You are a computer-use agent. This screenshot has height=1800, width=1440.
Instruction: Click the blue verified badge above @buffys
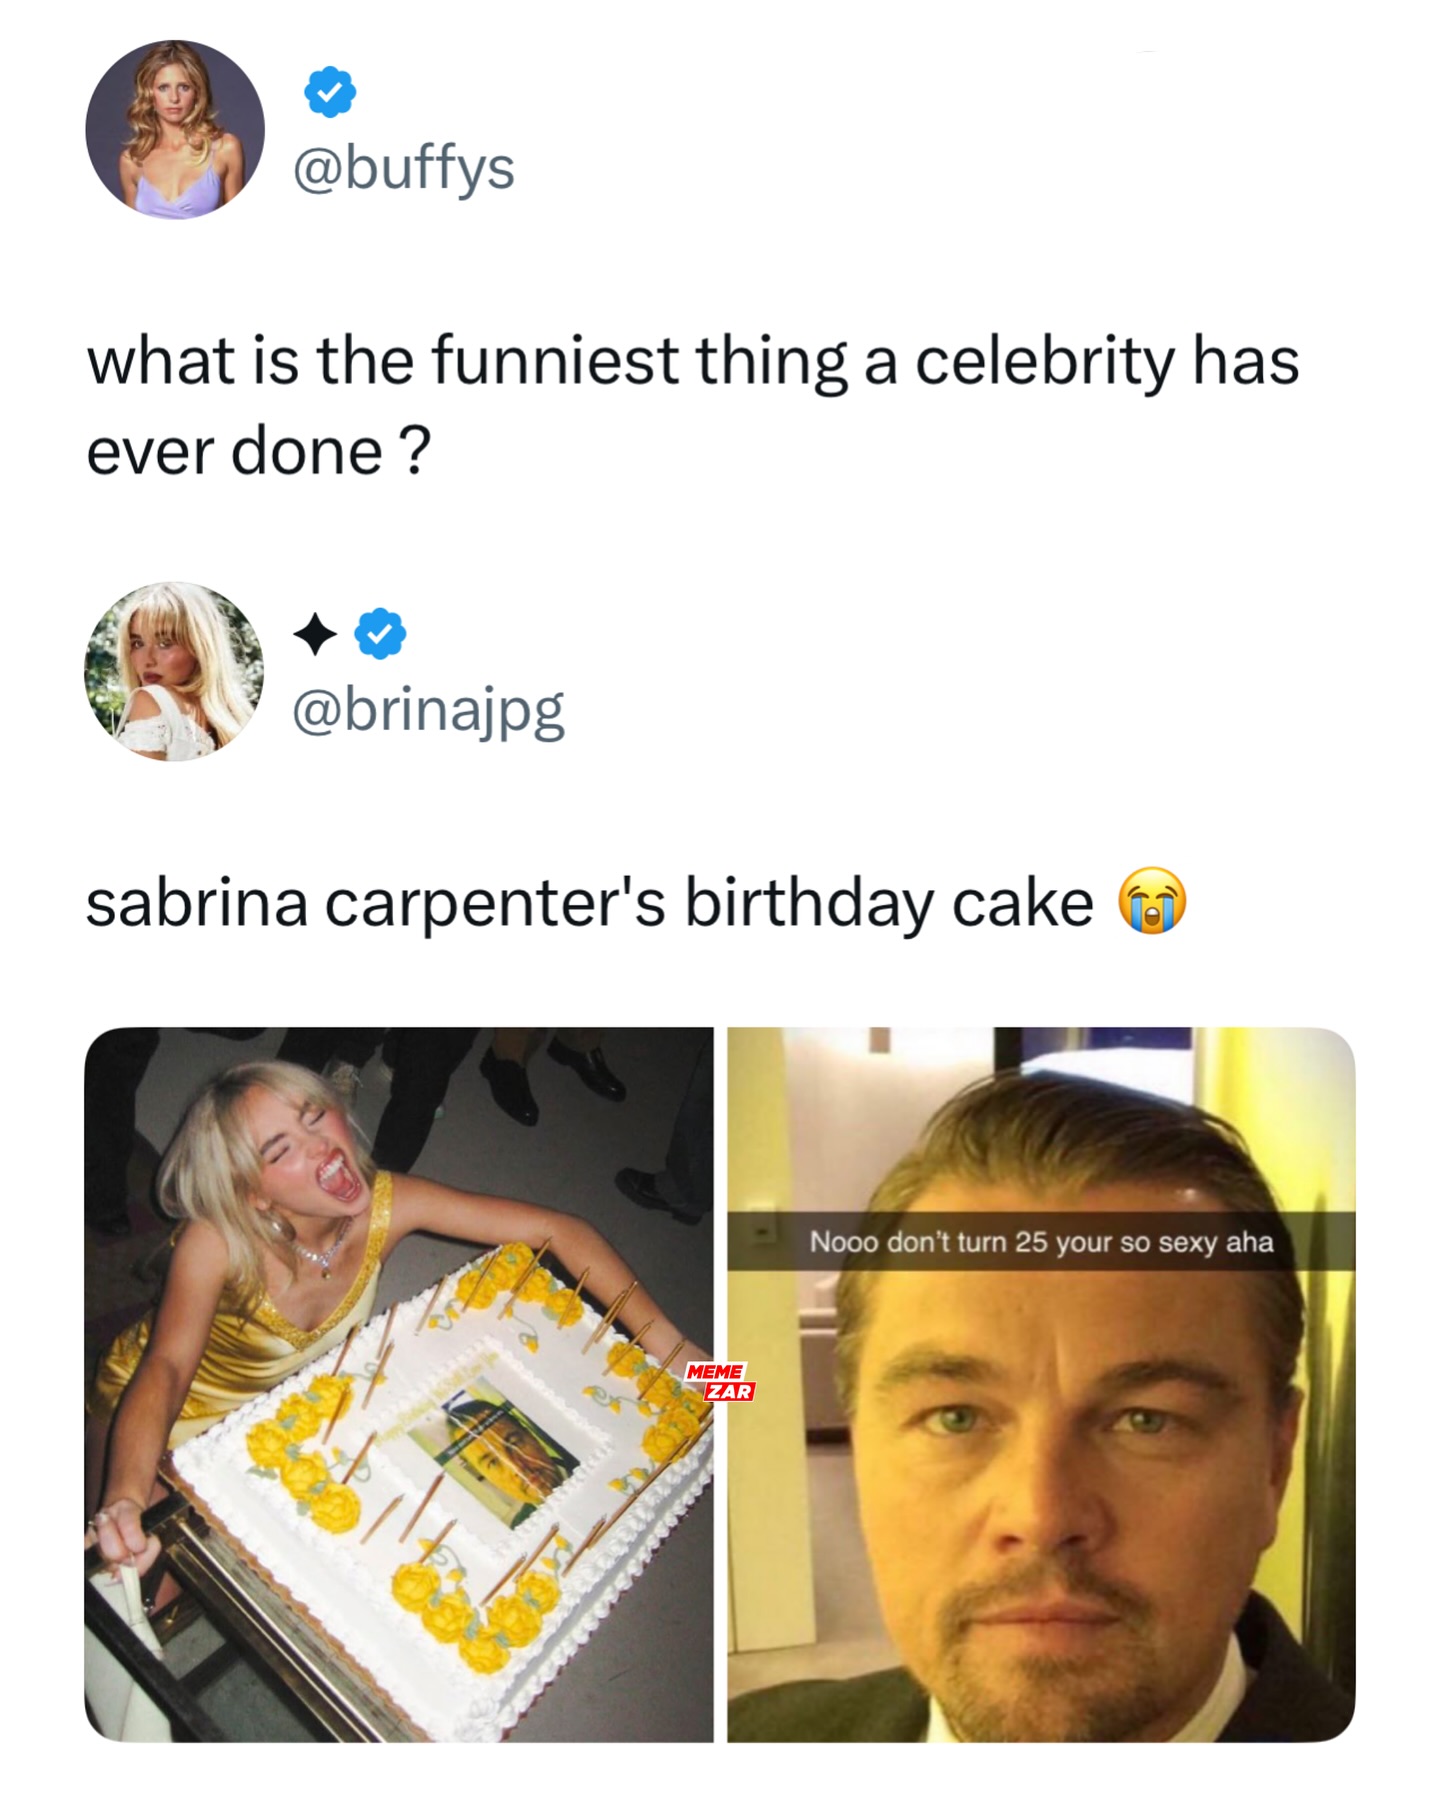pyautogui.click(x=329, y=92)
